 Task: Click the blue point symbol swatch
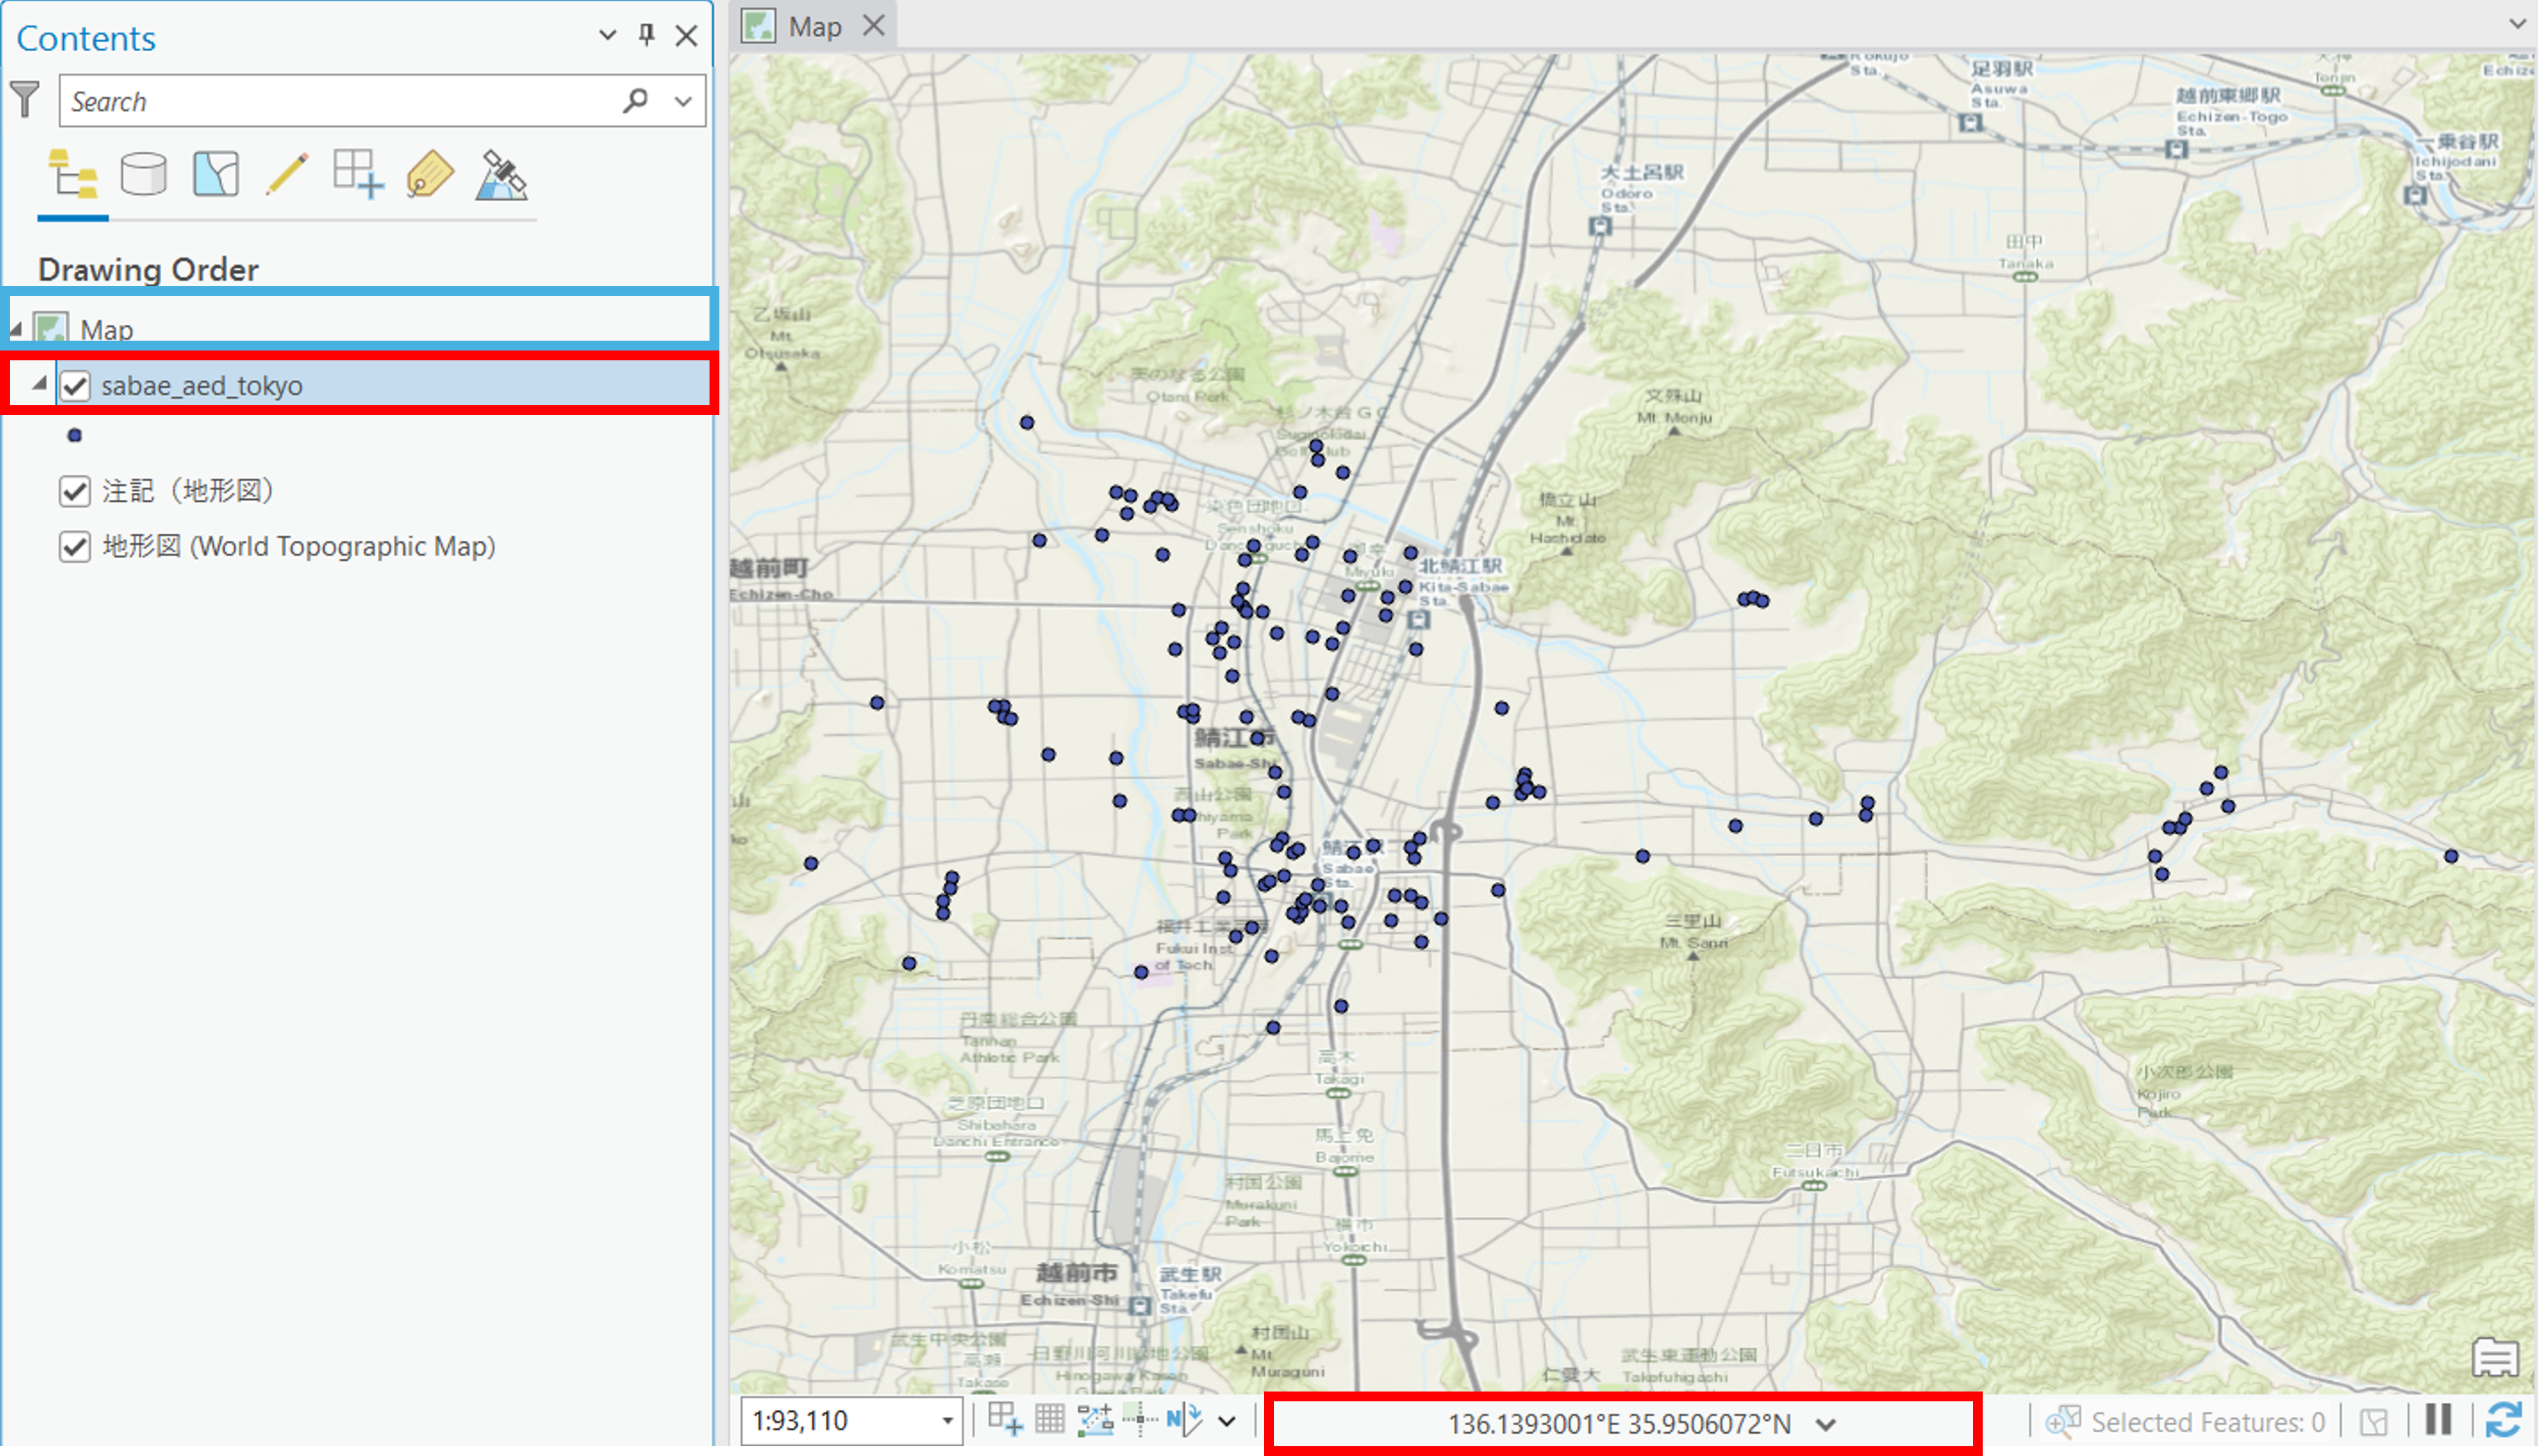click(75, 435)
